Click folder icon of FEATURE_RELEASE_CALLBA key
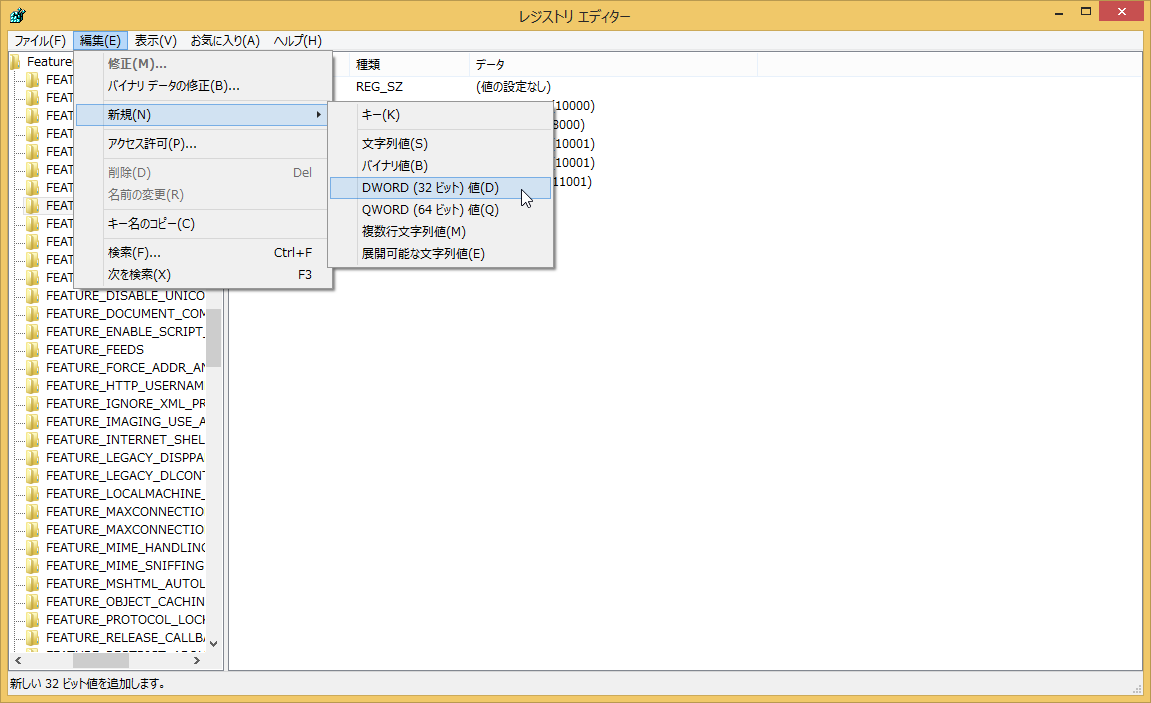Image resolution: width=1151 pixels, height=703 pixels. [33, 638]
